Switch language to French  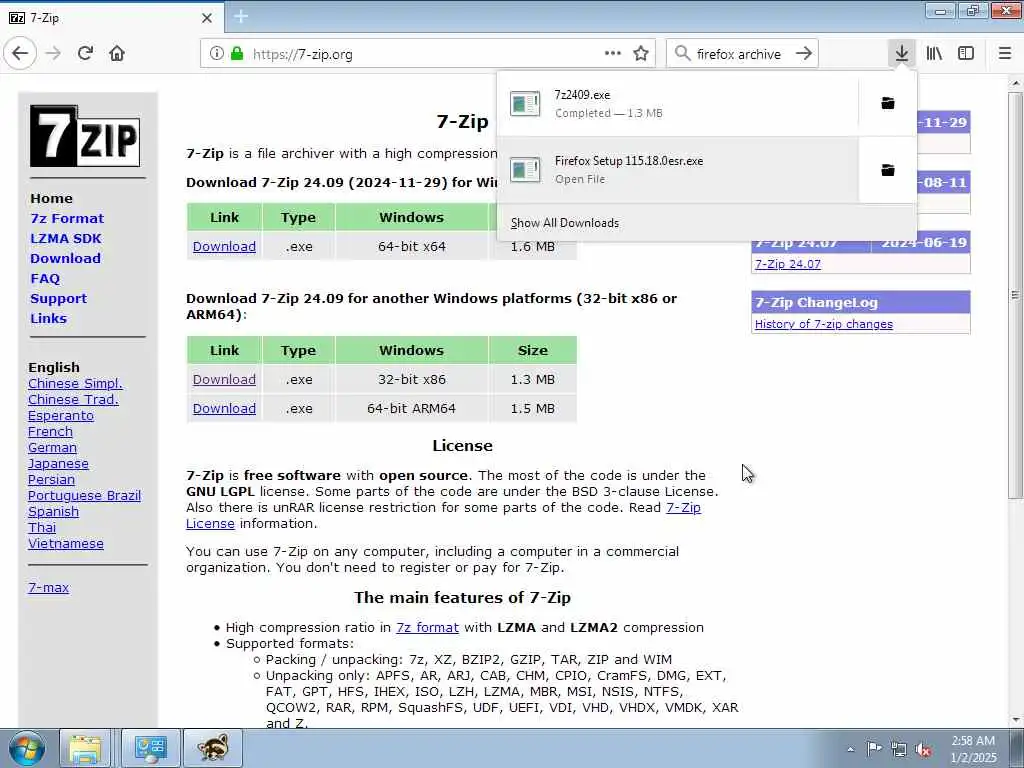click(50, 431)
